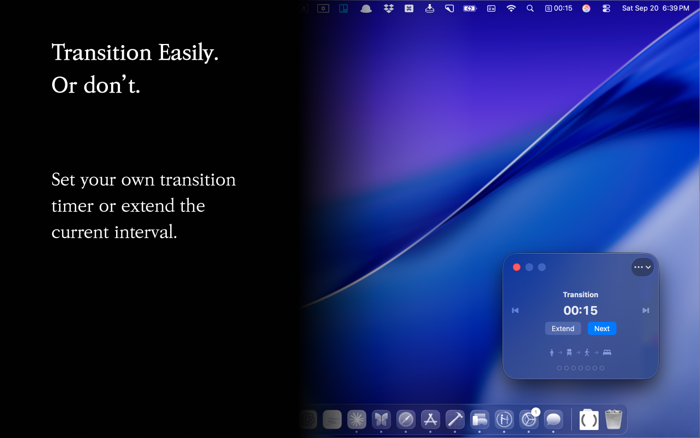Viewport: 700px width, 438px height.
Task: Skip to next interval with forward arrow
Action: click(646, 310)
